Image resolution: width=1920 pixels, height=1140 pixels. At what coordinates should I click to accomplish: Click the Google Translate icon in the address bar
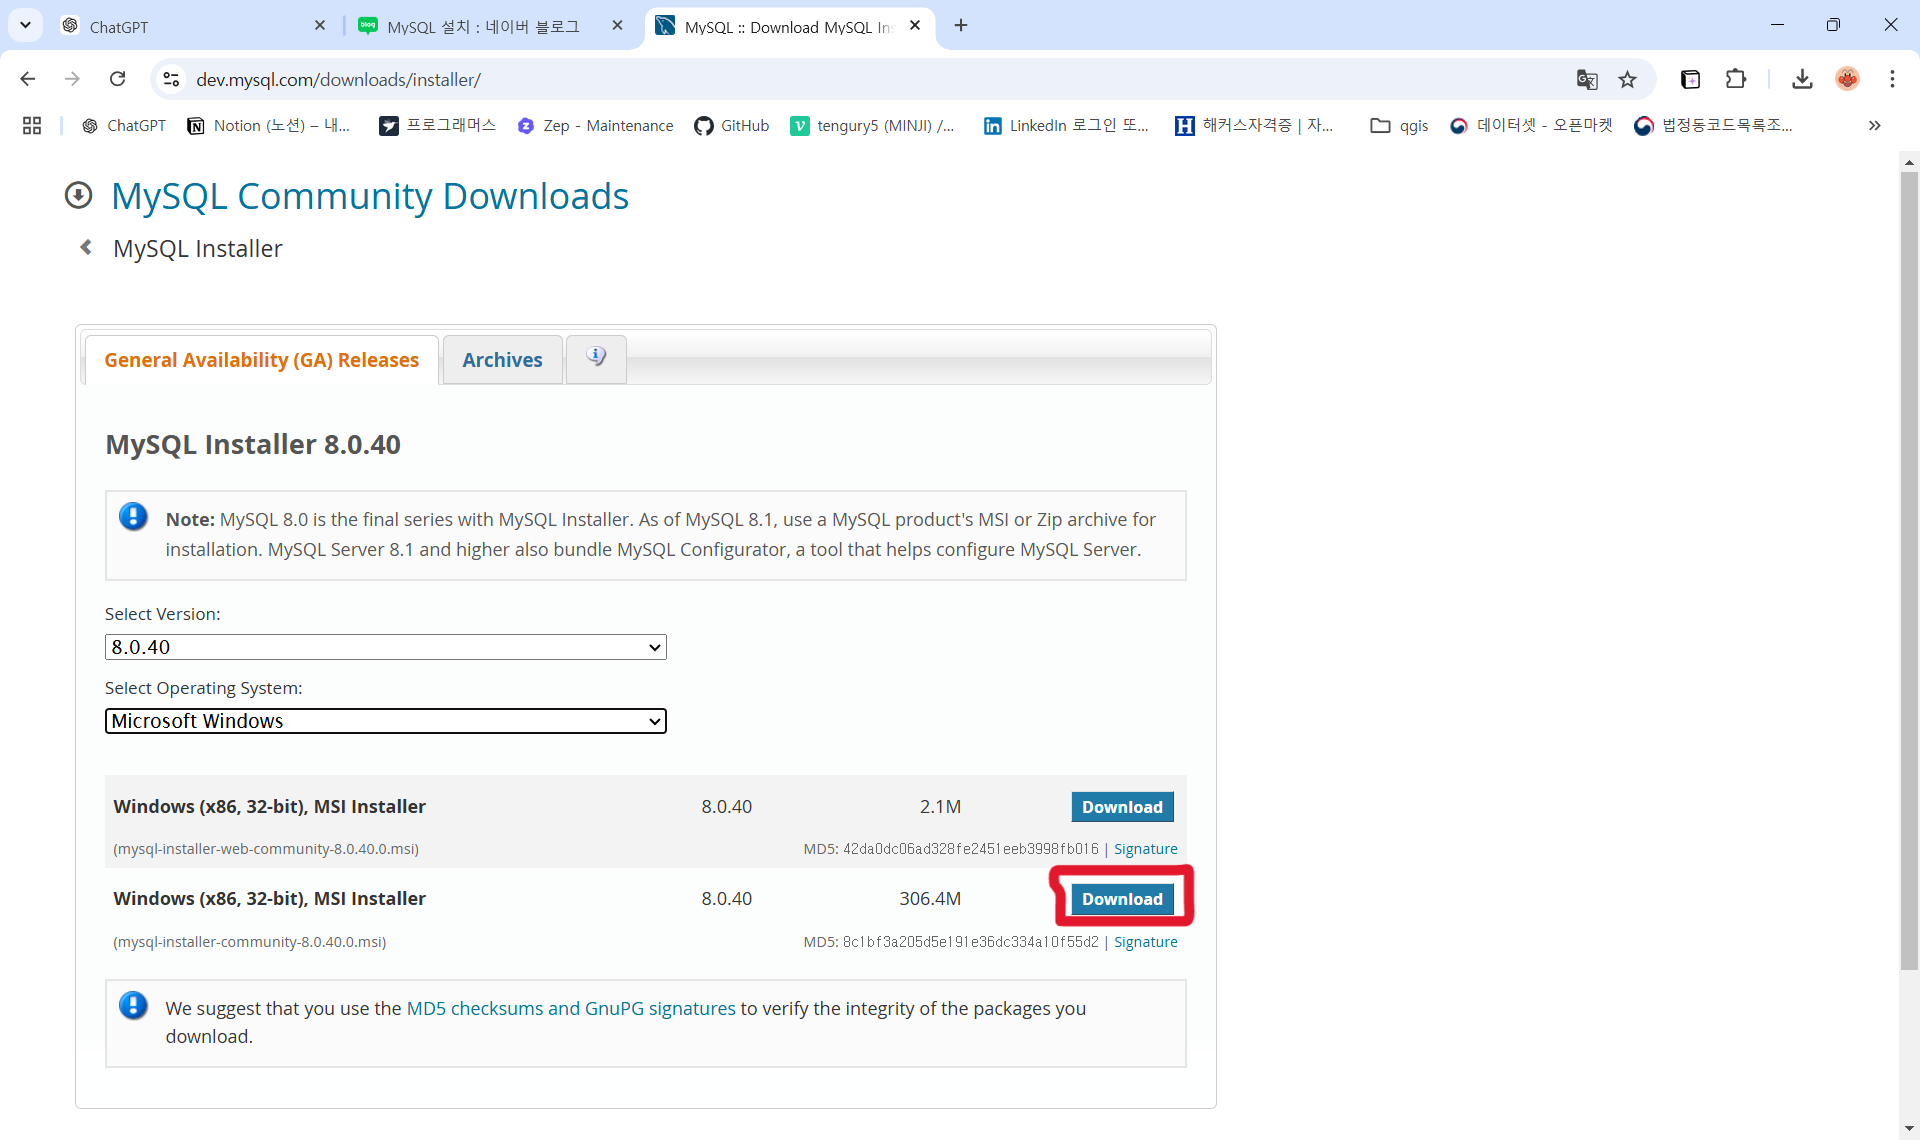click(1587, 79)
